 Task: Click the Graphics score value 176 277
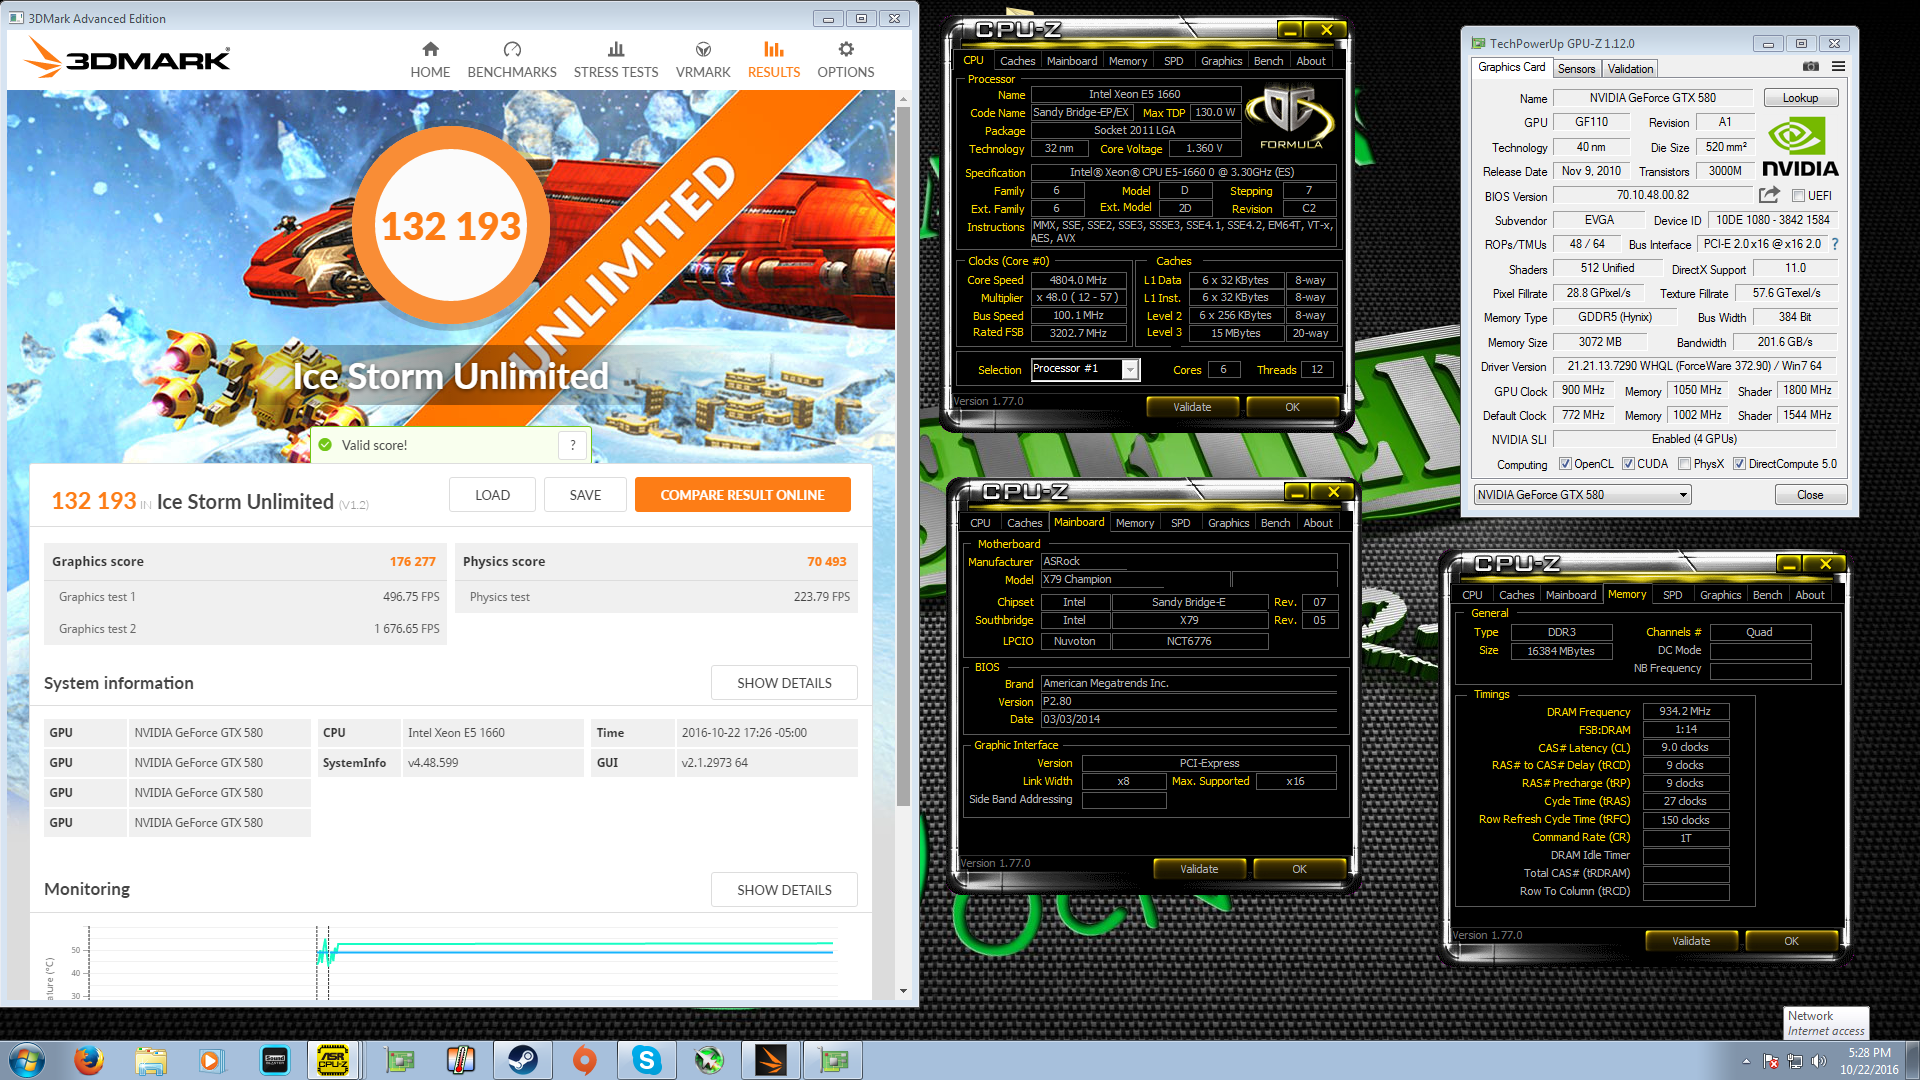click(413, 562)
